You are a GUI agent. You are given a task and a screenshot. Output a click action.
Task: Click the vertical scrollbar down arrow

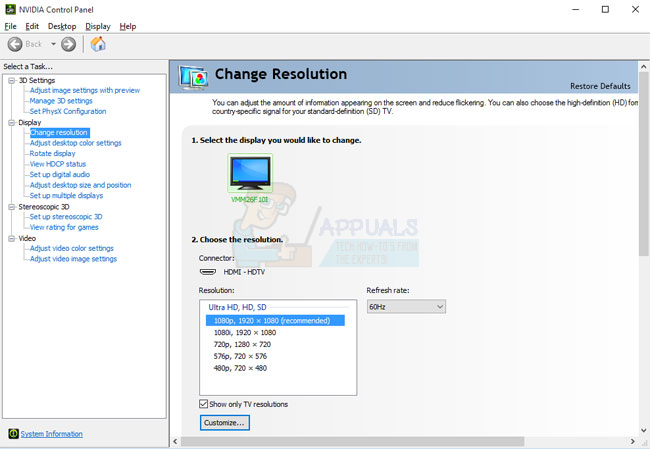click(644, 430)
